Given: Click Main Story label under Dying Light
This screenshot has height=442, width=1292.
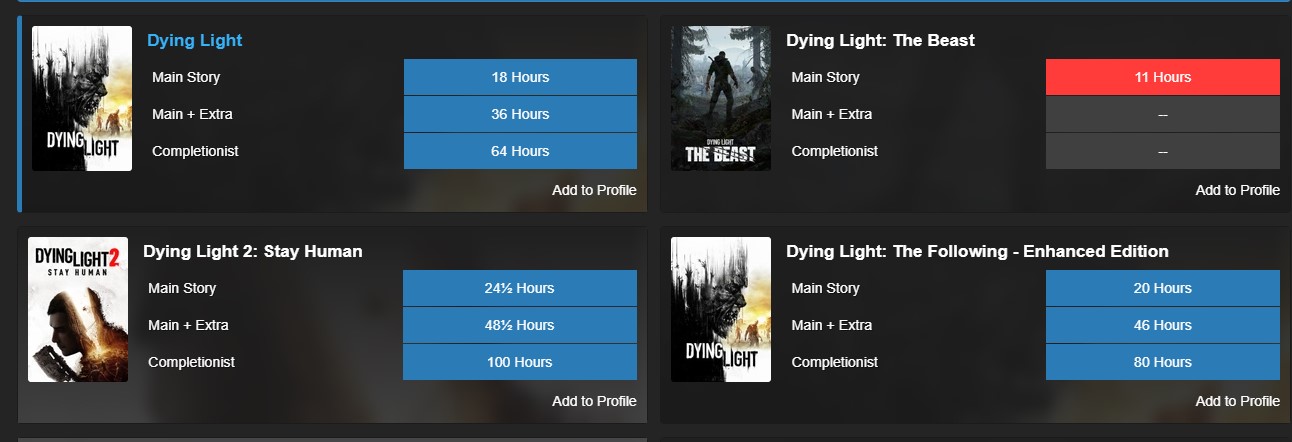Looking at the screenshot, I should point(186,77).
